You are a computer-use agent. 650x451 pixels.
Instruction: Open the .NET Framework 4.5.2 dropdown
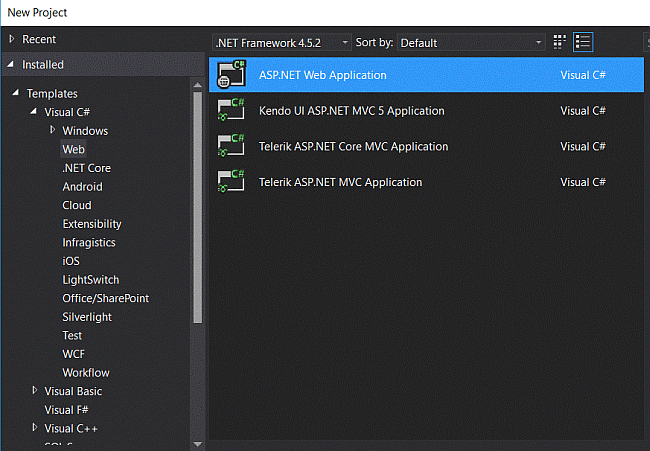[x=281, y=43]
